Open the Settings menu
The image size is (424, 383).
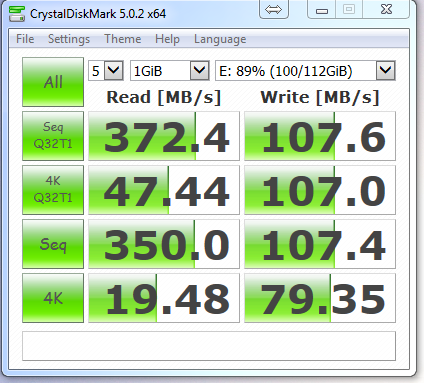(69, 39)
